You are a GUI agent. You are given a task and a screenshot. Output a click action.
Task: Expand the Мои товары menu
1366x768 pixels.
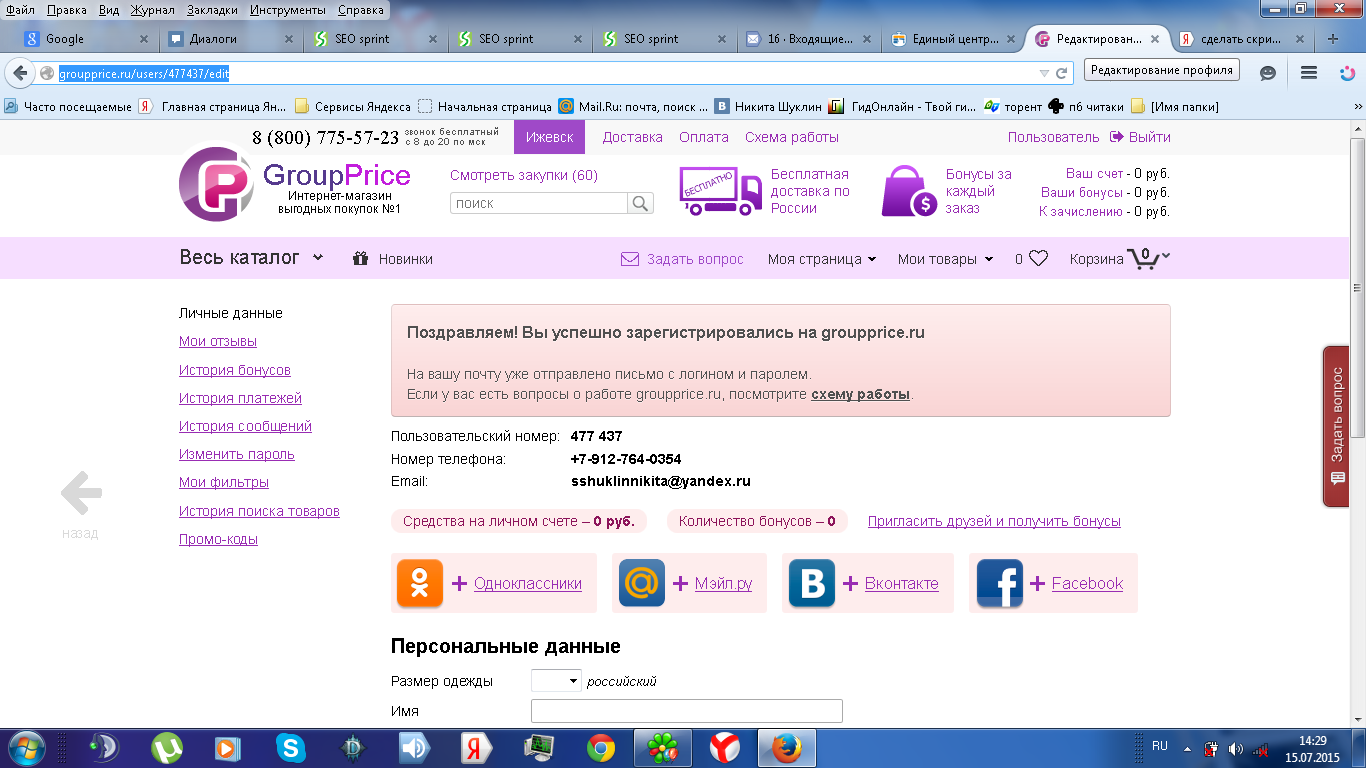[946, 259]
